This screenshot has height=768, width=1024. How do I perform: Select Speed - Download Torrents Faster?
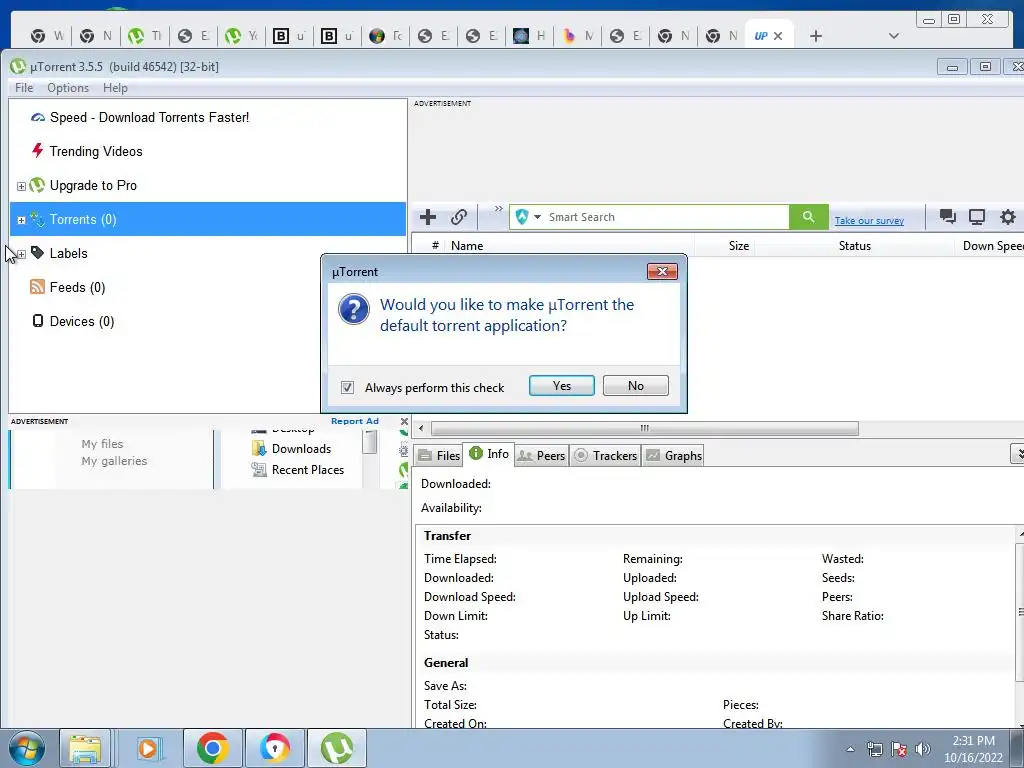coord(150,118)
